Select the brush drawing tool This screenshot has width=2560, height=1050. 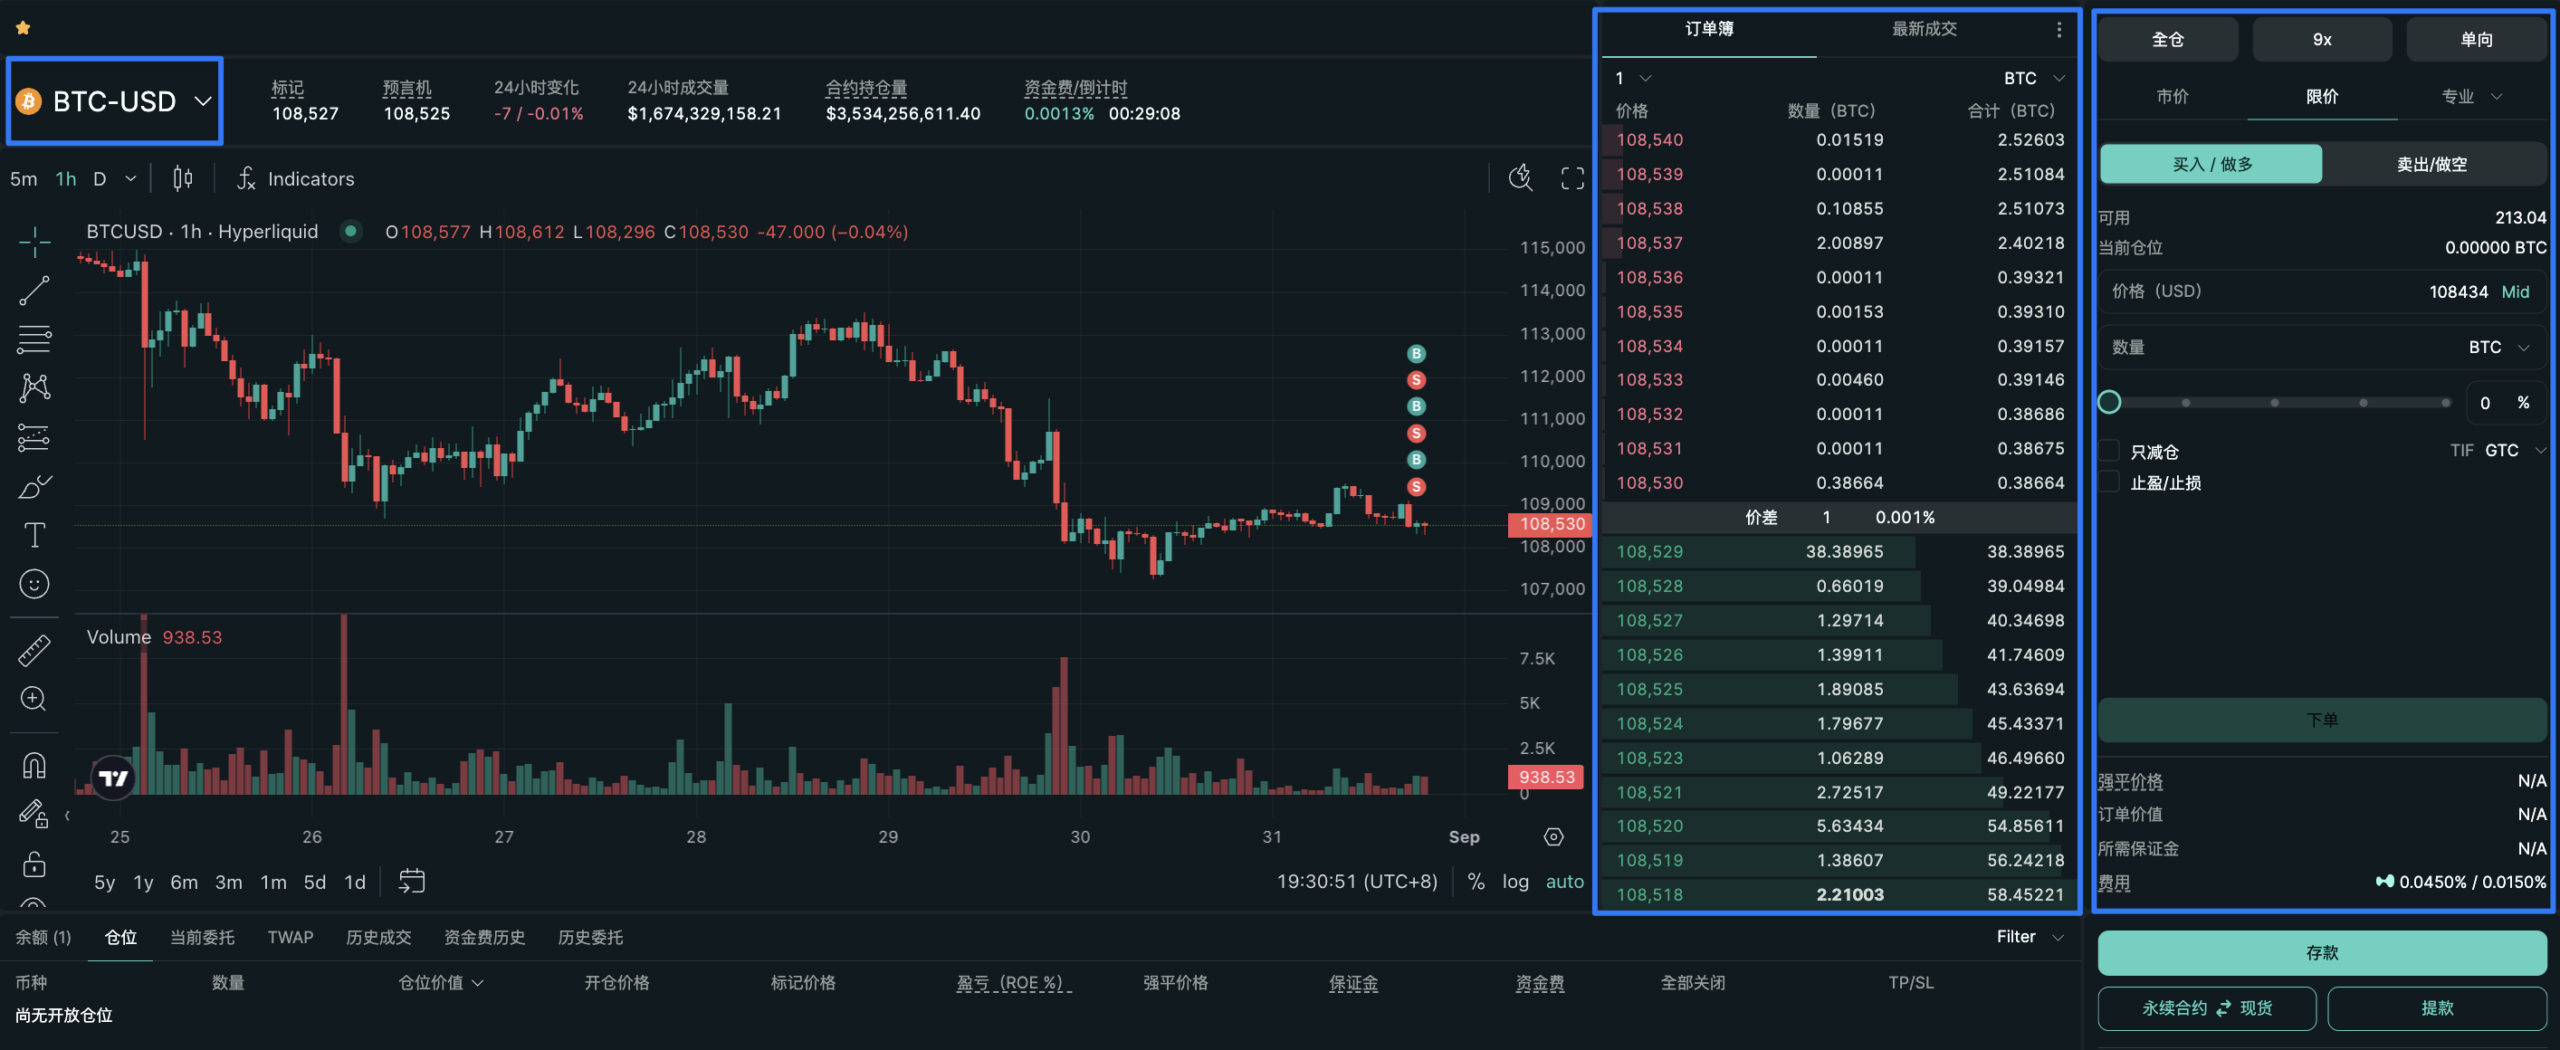(x=34, y=486)
